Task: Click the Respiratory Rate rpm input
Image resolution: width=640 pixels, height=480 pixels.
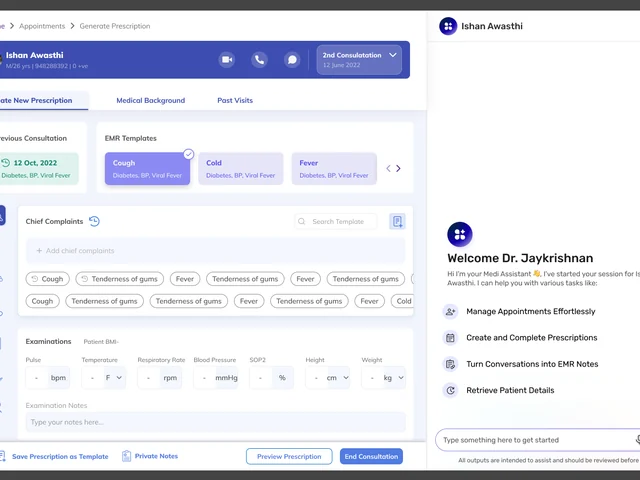Action: (x=160, y=378)
